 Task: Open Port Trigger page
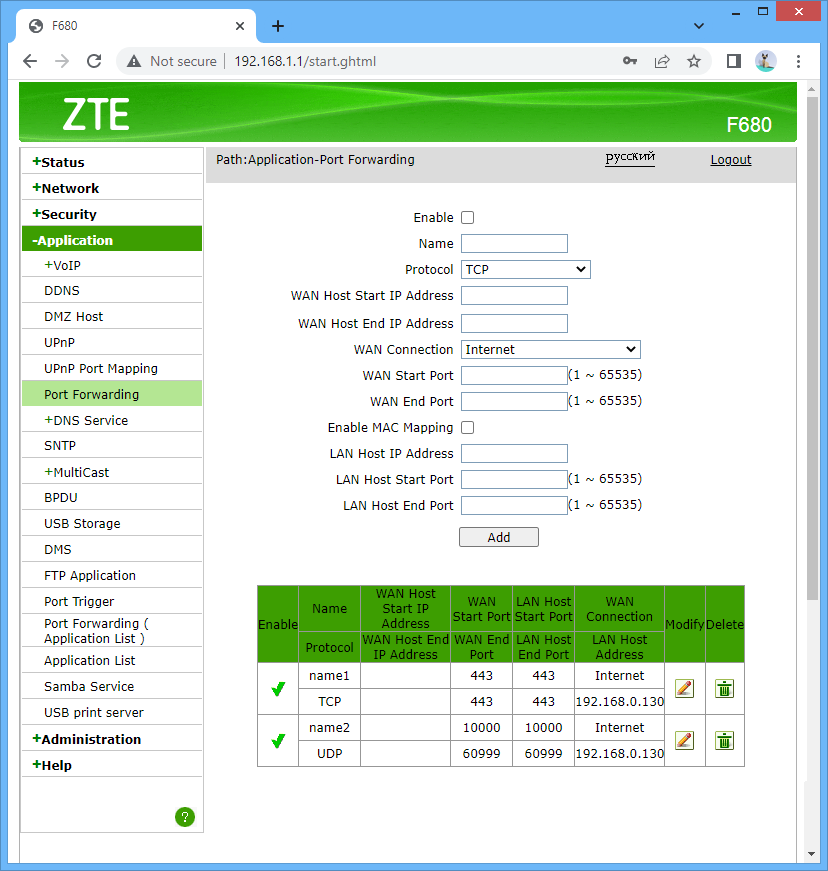(79, 602)
